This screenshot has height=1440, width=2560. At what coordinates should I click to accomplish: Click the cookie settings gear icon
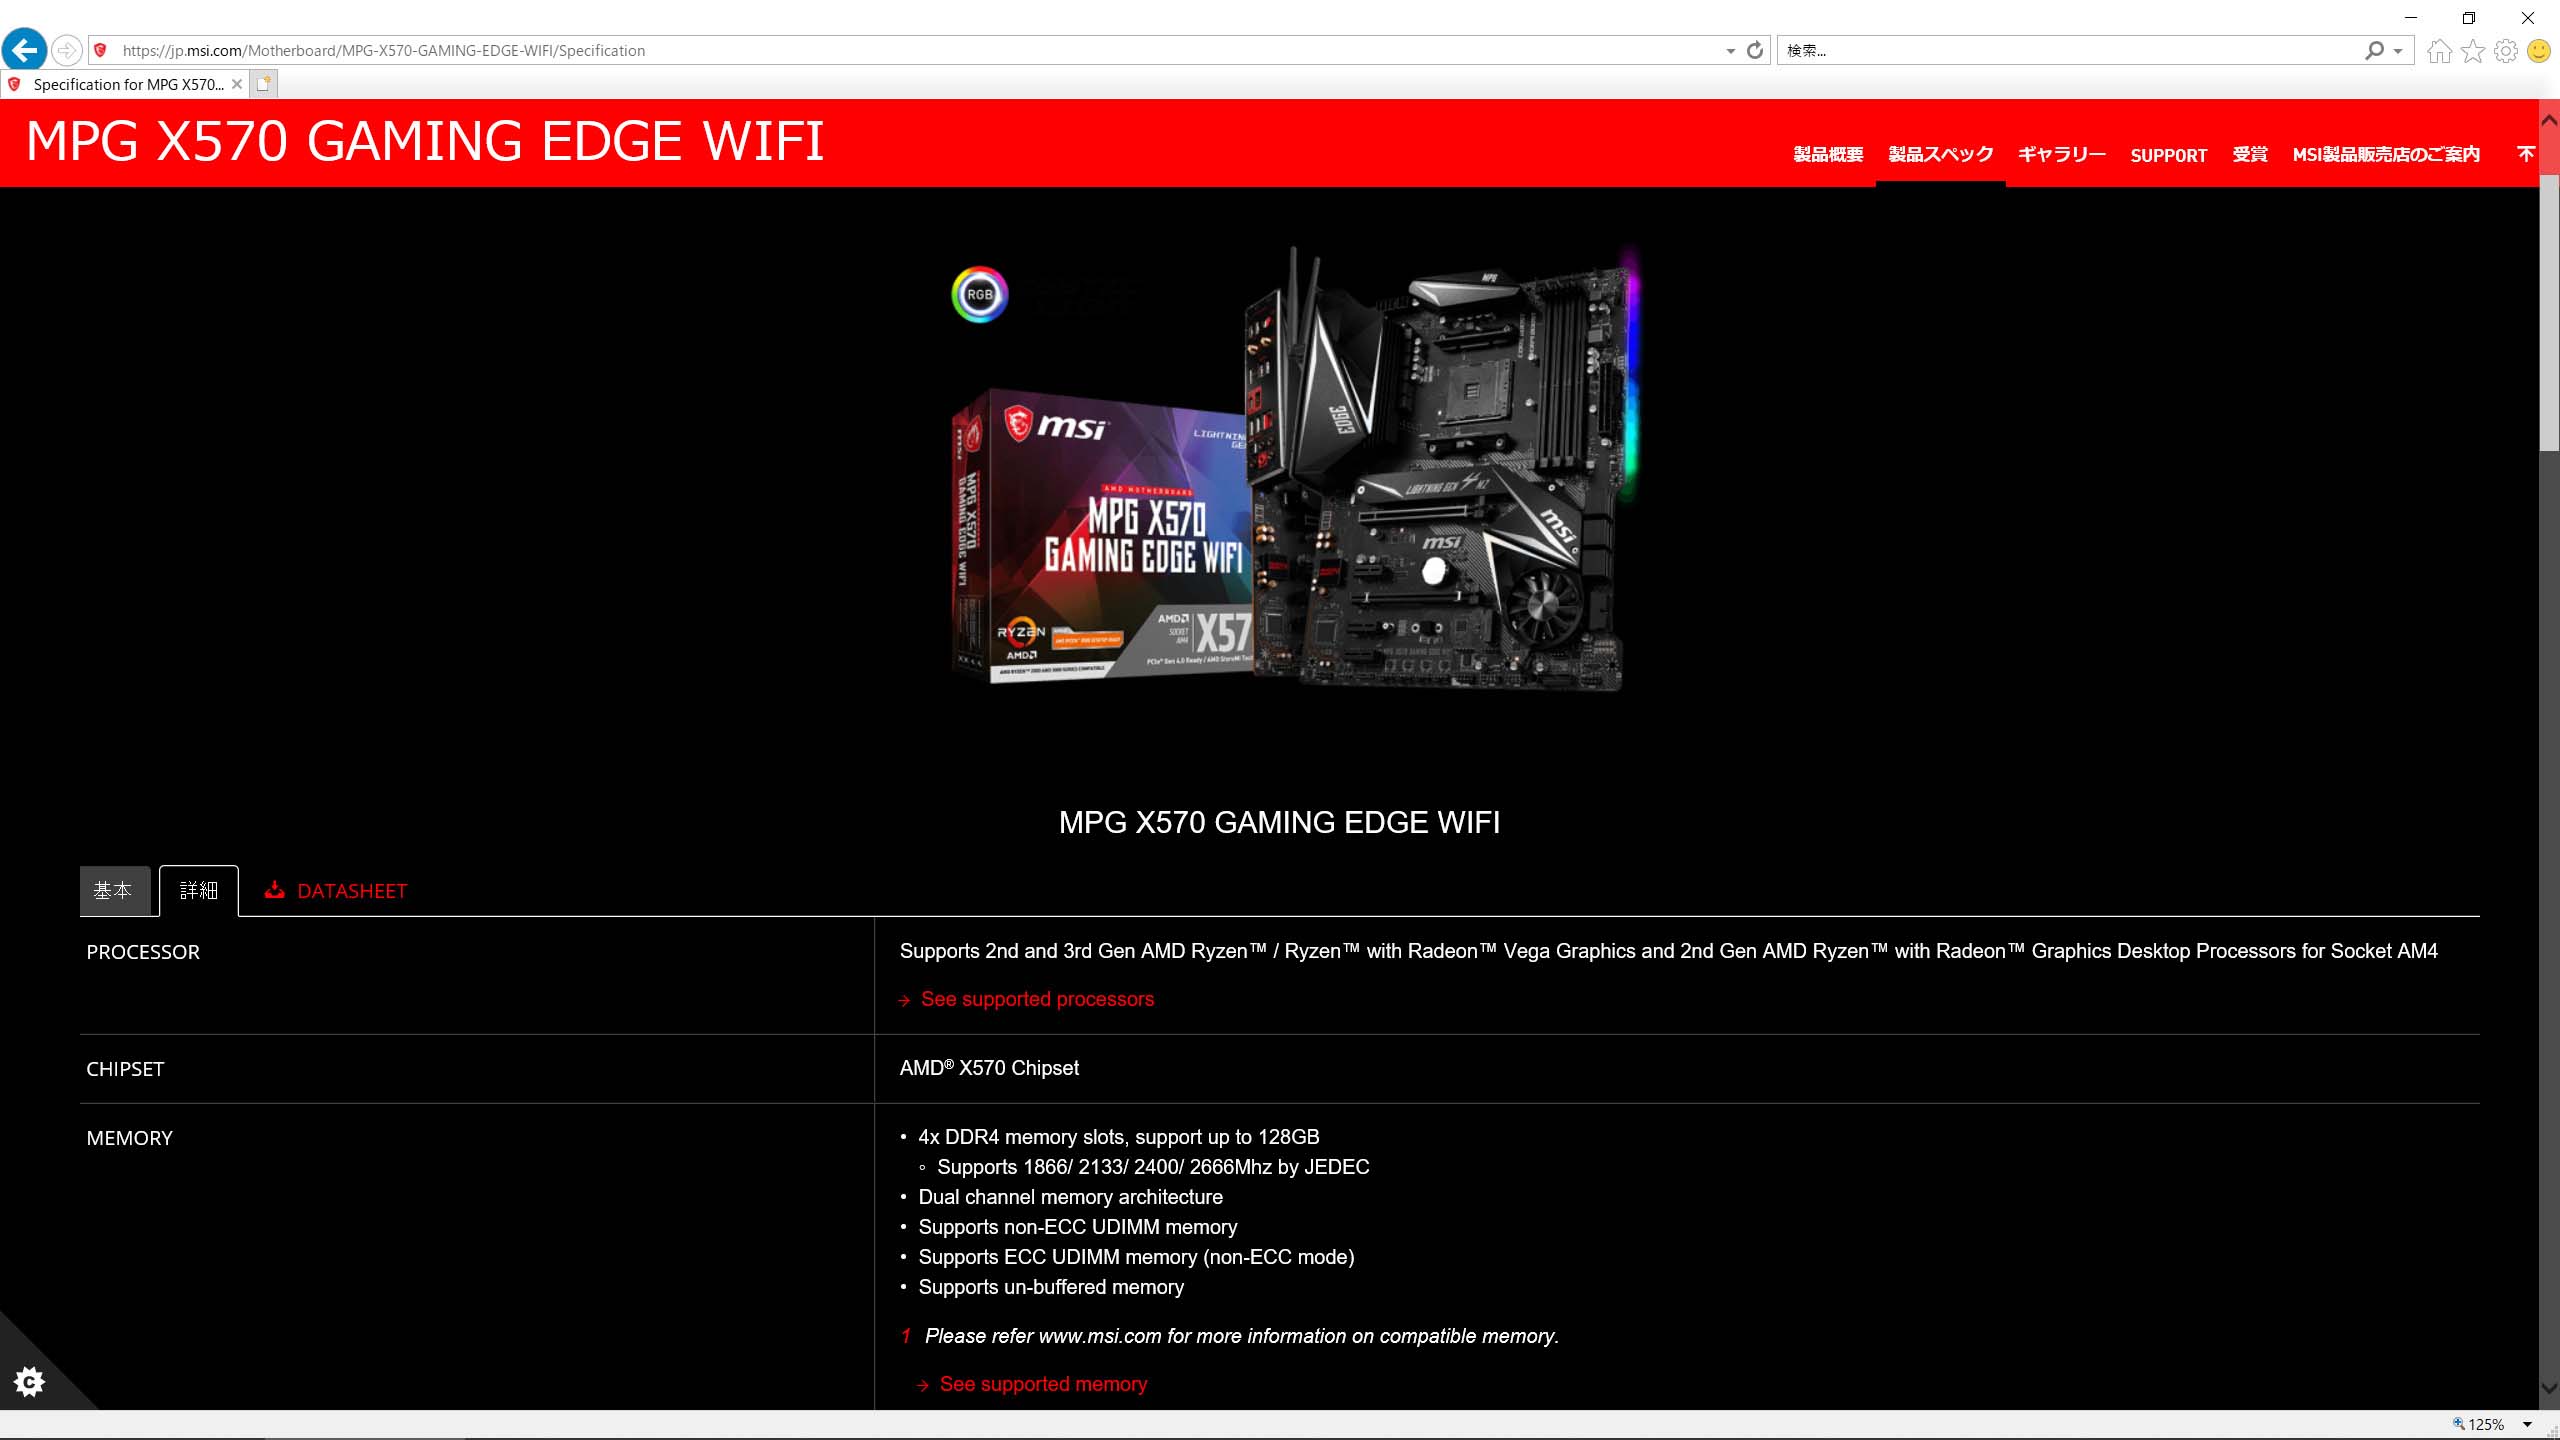click(x=29, y=1382)
